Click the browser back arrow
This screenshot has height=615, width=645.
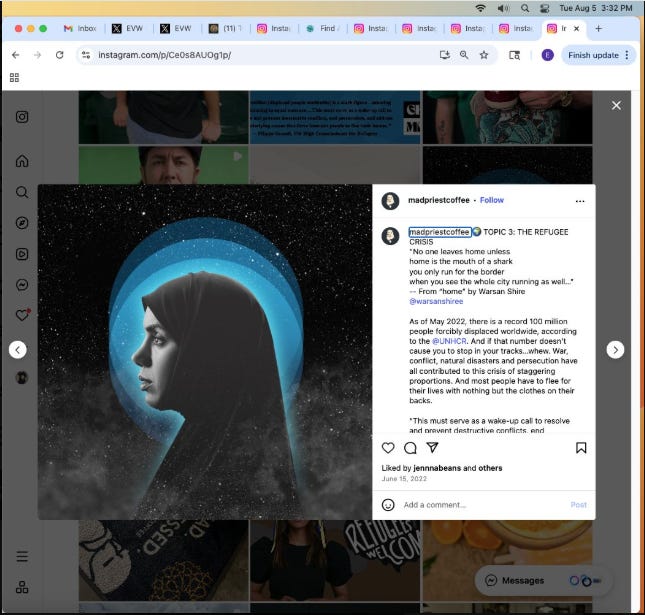pyautogui.click(x=16, y=55)
